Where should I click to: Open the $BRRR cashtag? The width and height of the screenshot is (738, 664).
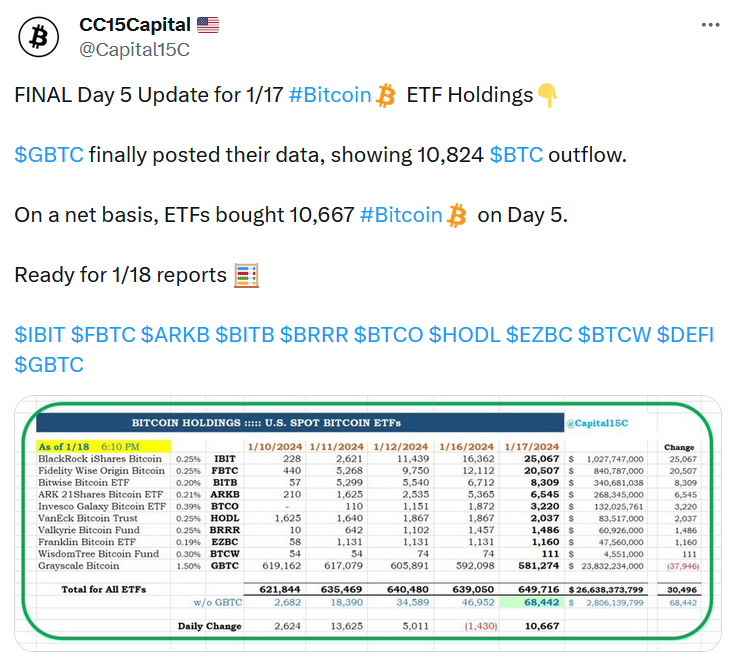tap(314, 335)
